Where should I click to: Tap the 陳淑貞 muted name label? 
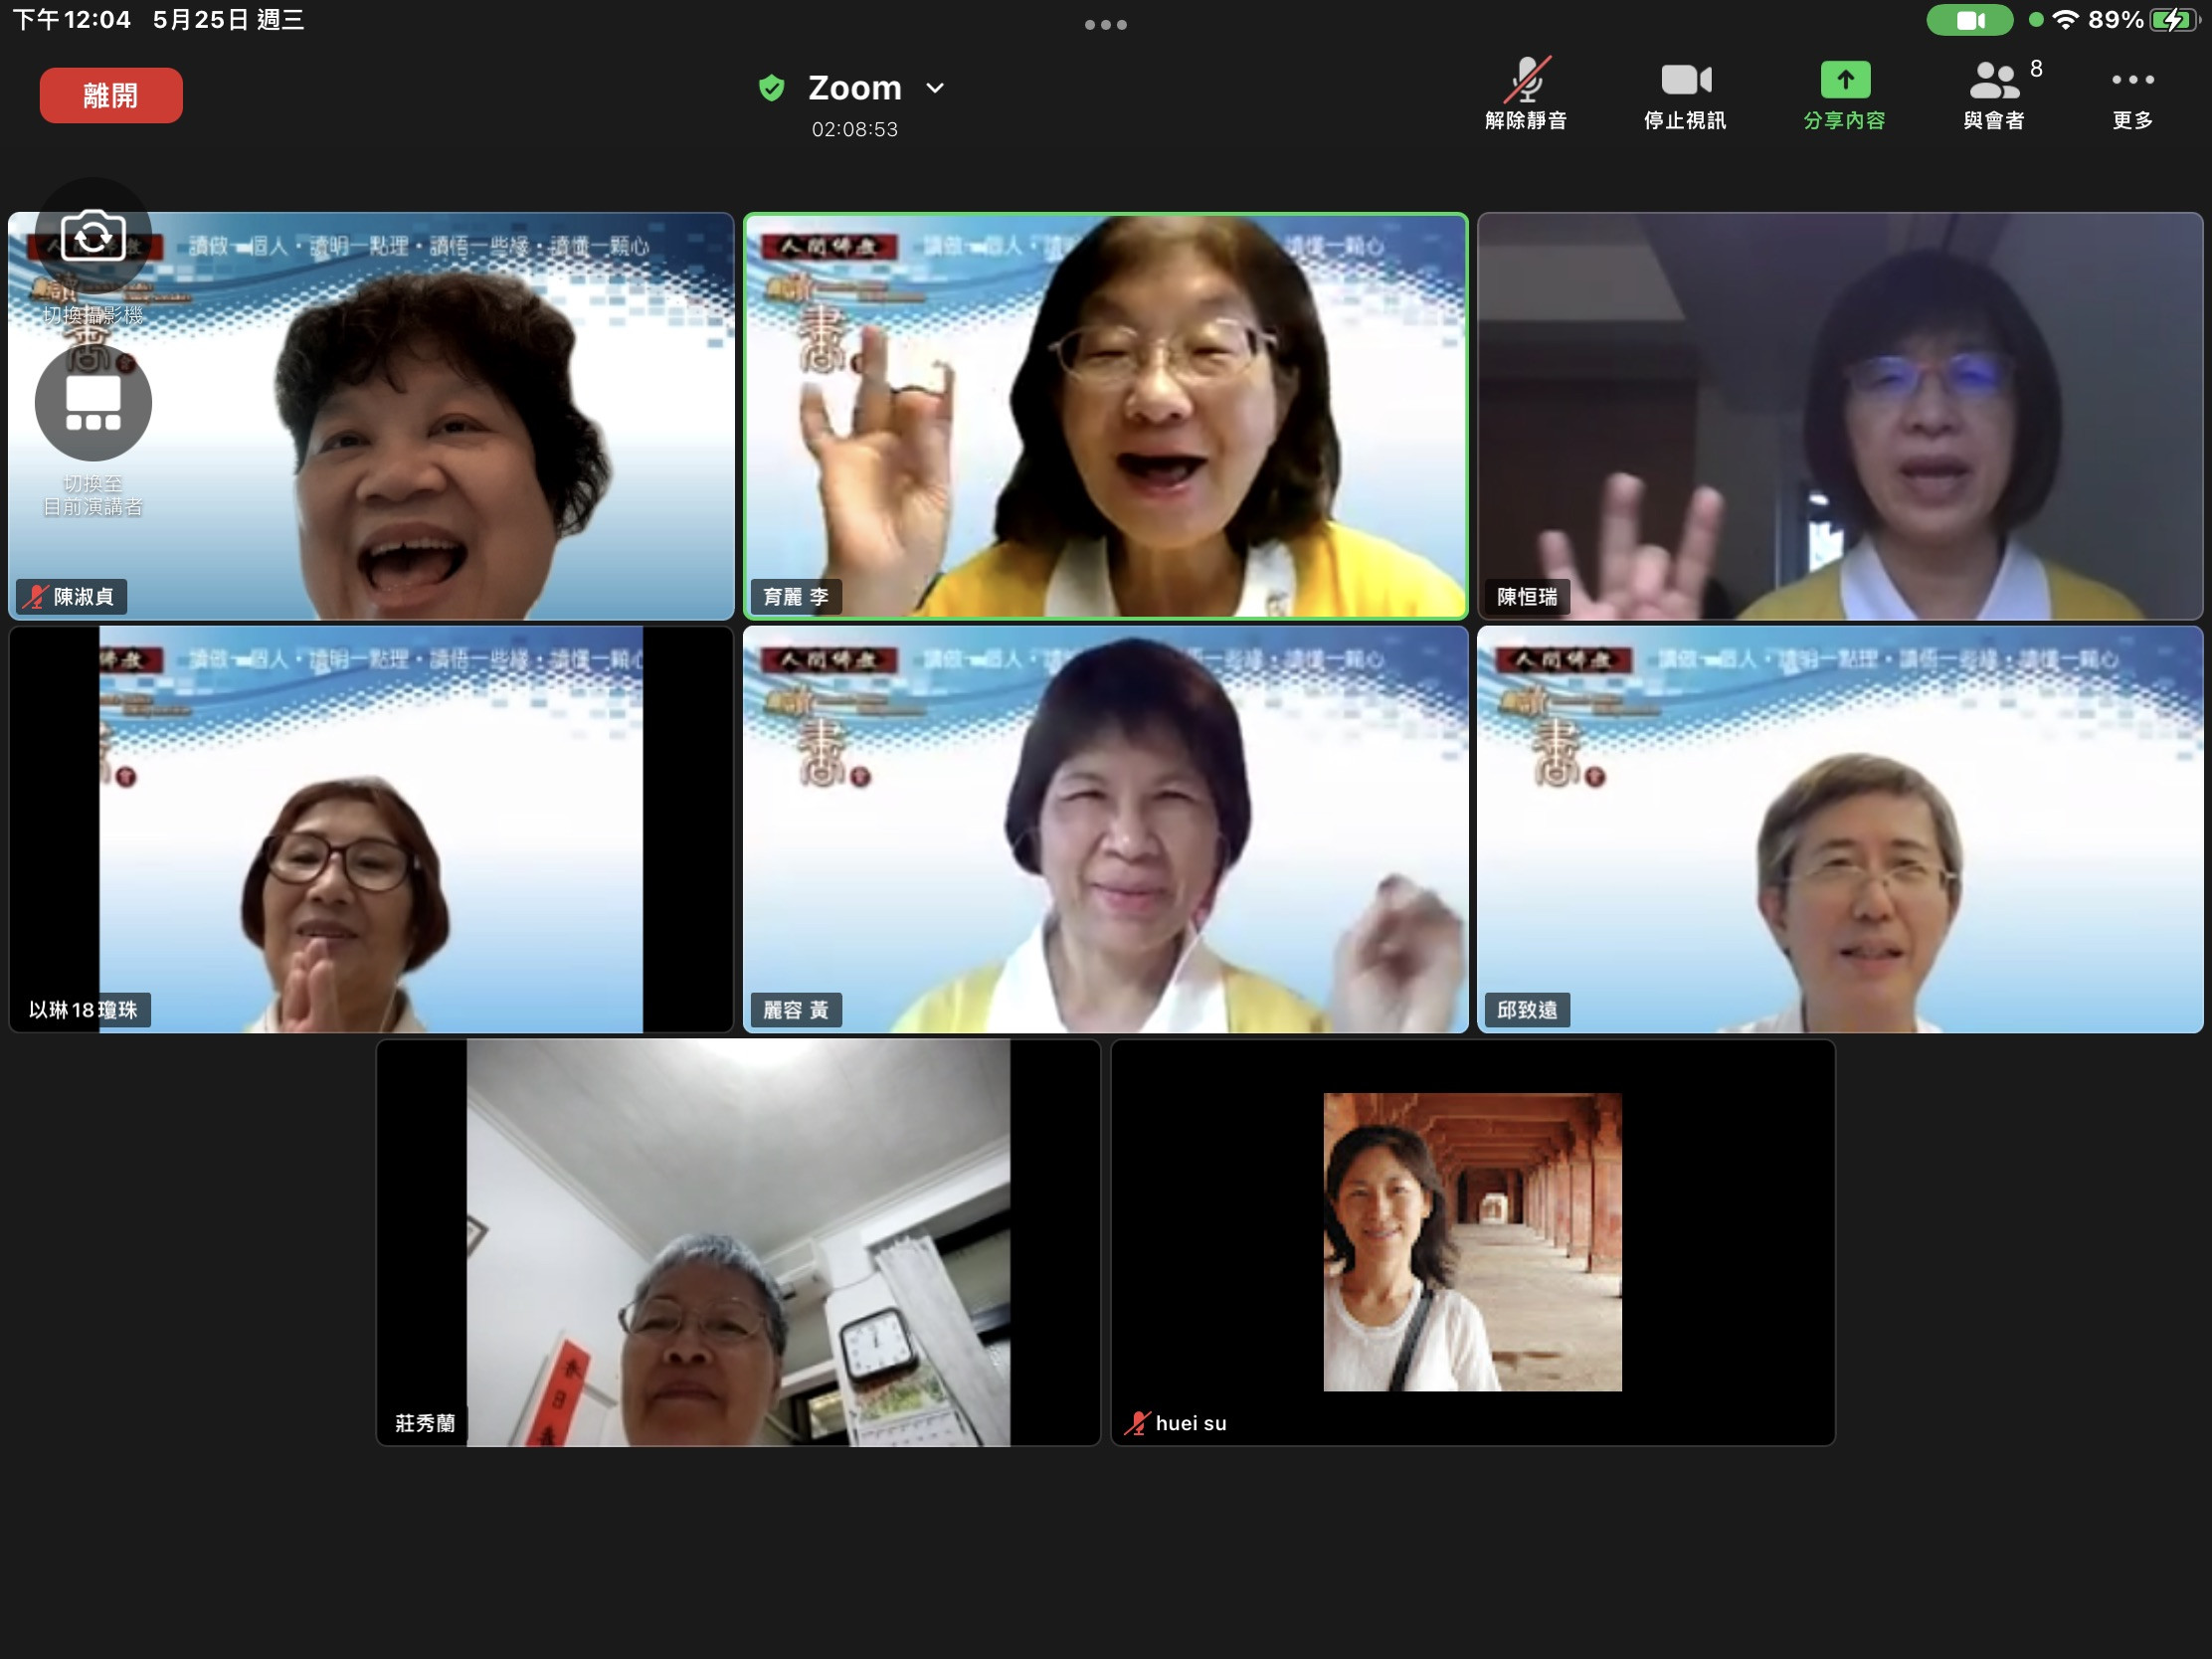click(x=71, y=597)
